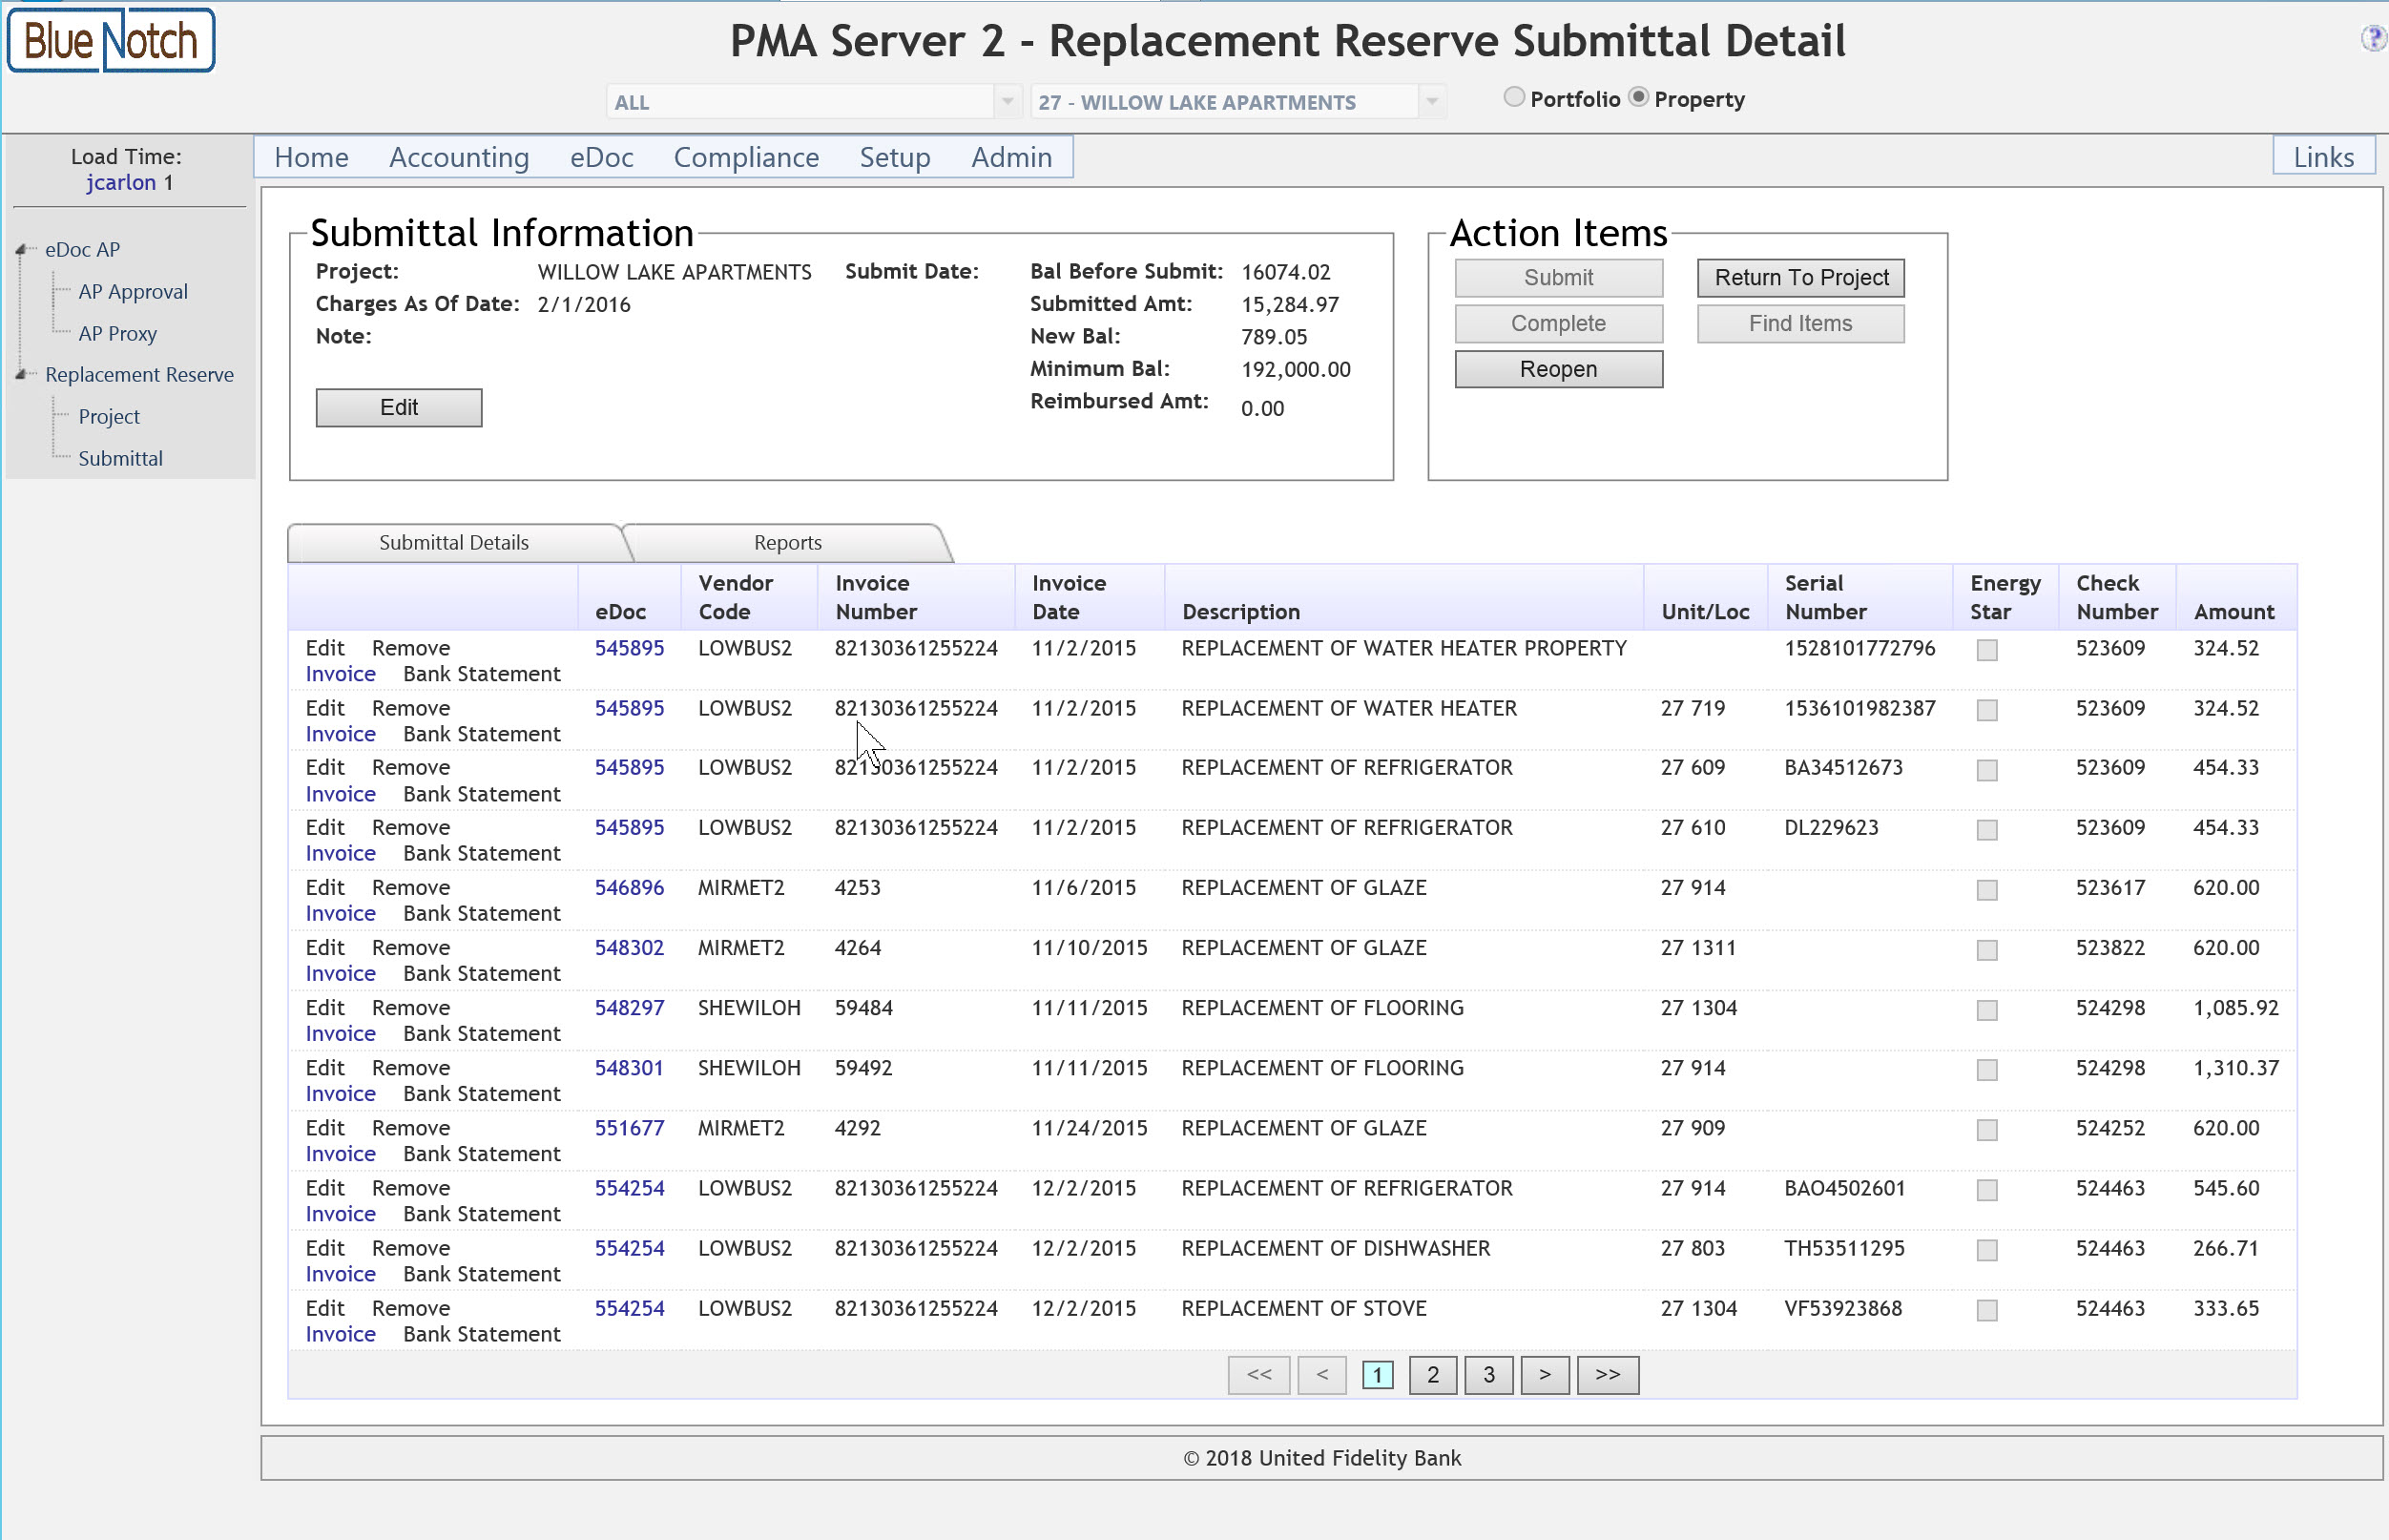Go to page 2 of results
The height and width of the screenshot is (1540, 2389).
(x=1432, y=1375)
